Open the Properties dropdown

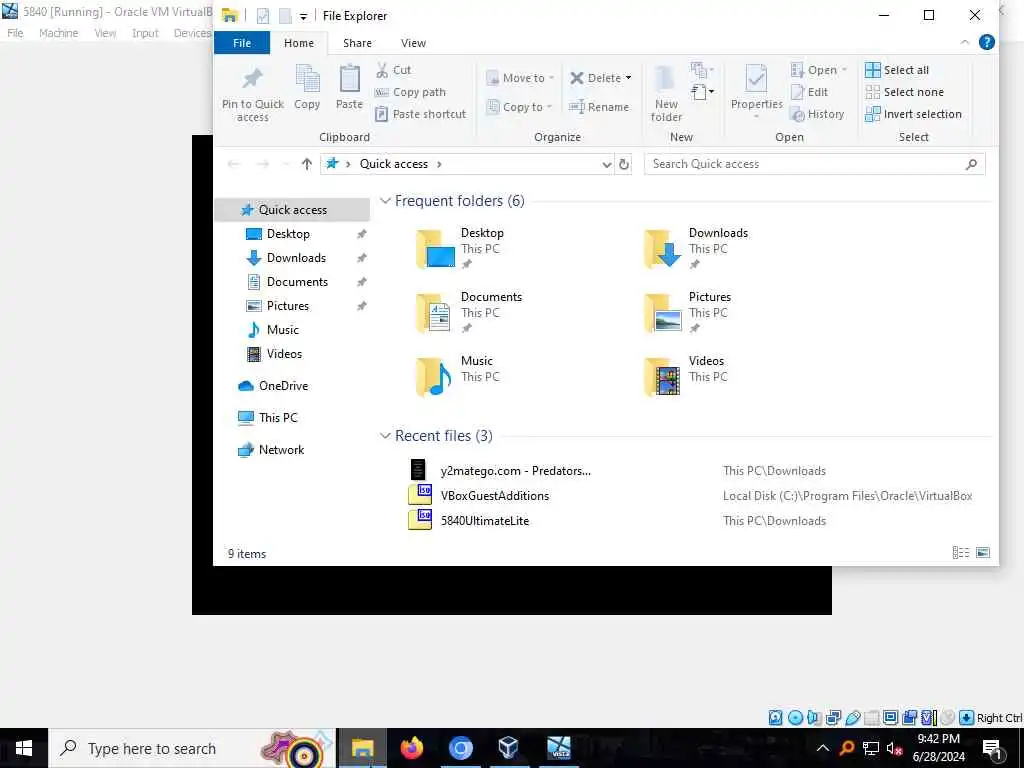(756, 116)
